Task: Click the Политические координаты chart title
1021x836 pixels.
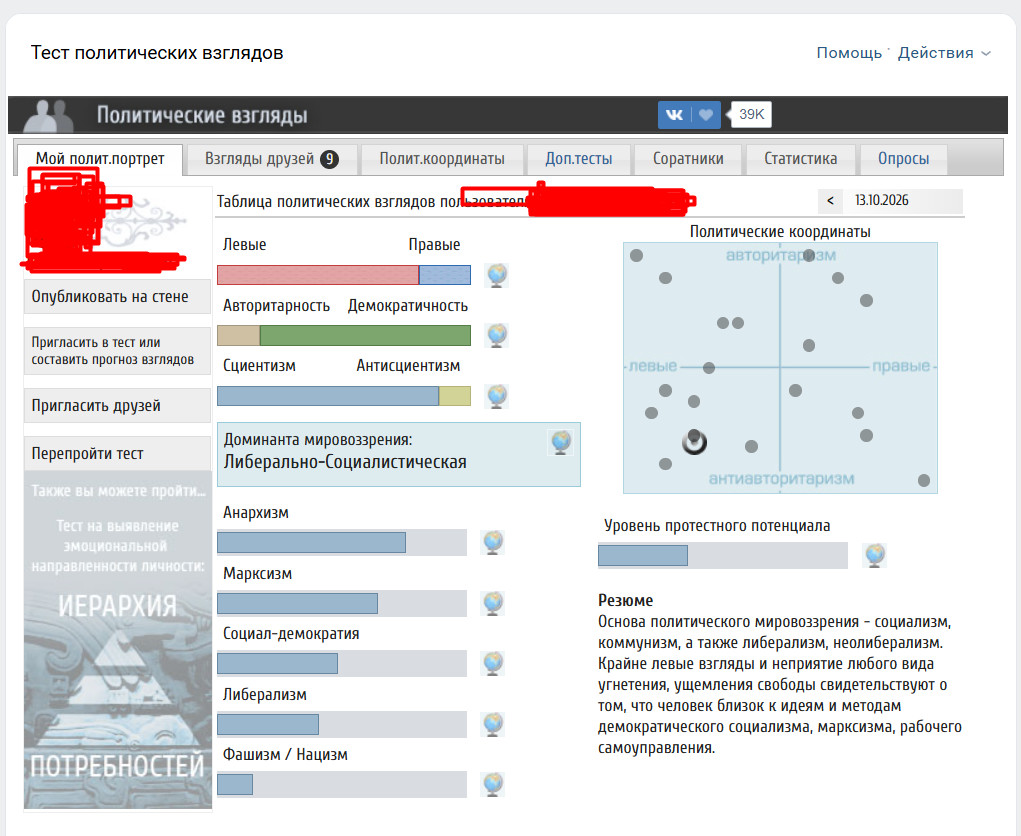Action: point(780,232)
